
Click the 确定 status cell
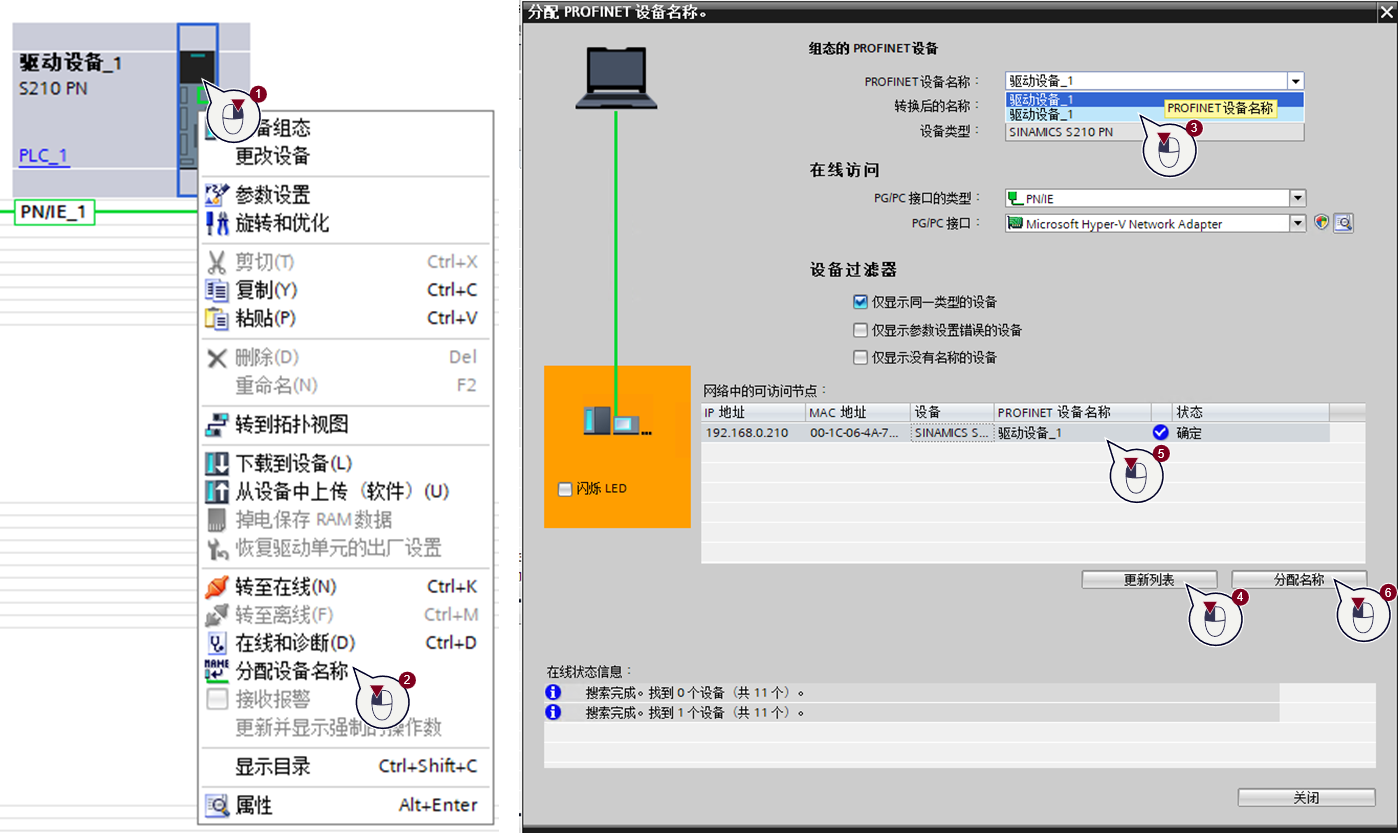coord(1250,433)
